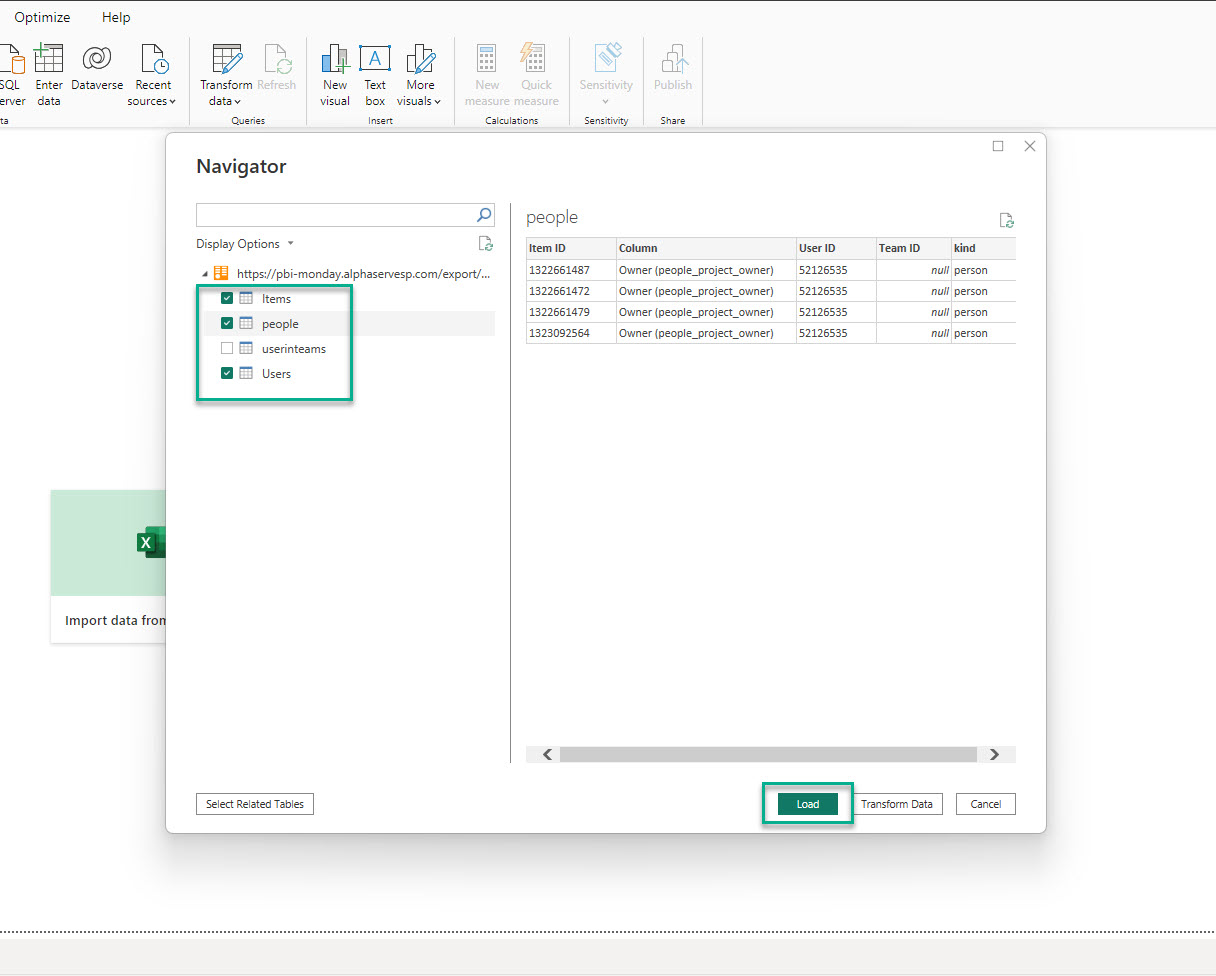Screen dimensions: 1216x976
Task: Click the Load button
Action: (807, 804)
